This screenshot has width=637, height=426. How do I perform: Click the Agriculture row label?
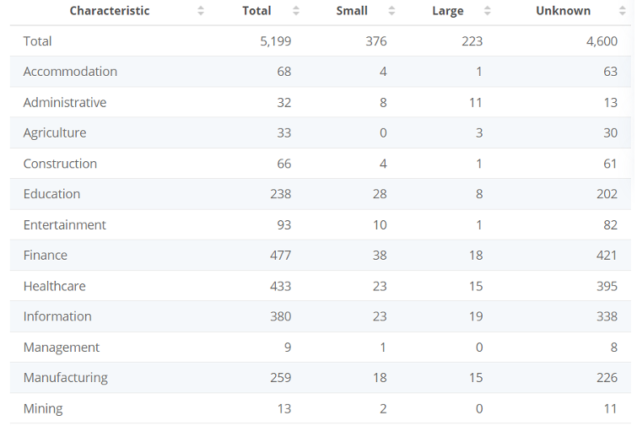pyautogui.click(x=55, y=133)
